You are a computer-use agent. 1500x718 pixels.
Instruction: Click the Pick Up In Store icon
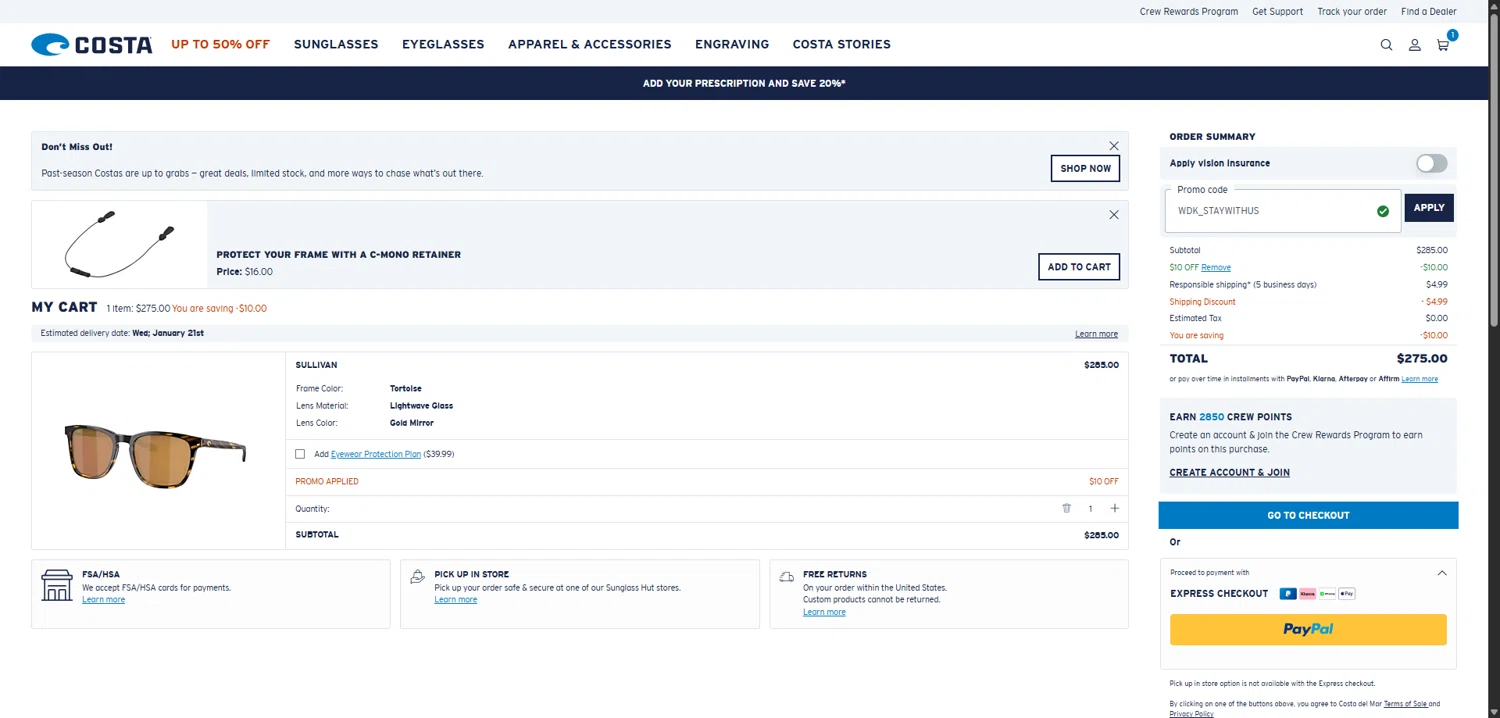click(x=418, y=577)
